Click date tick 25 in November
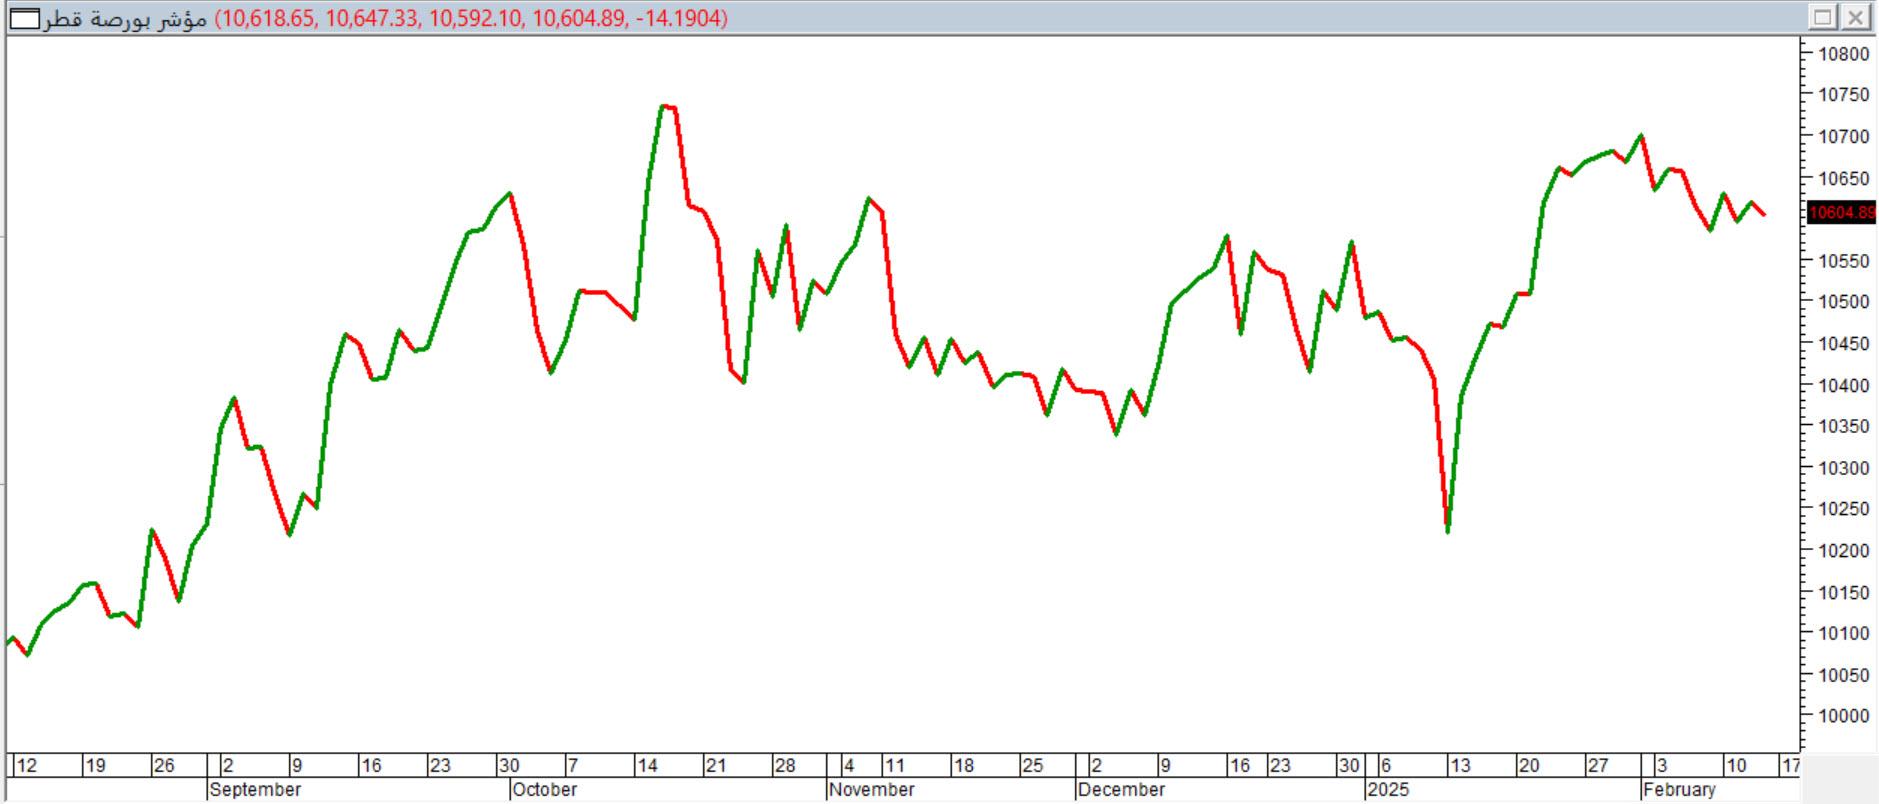This screenshot has width=1879, height=804. tap(1032, 766)
